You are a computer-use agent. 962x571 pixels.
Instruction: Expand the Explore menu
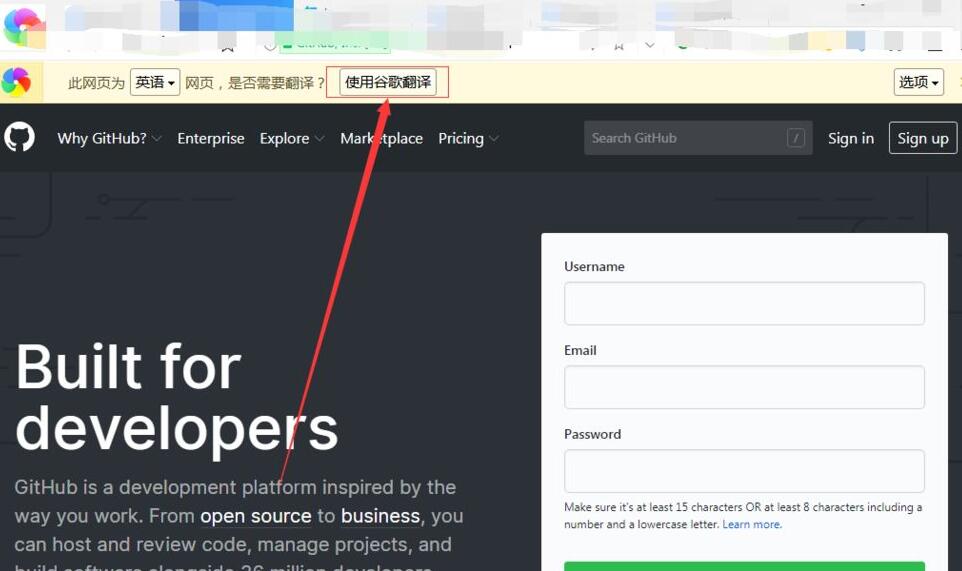[x=291, y=139]
